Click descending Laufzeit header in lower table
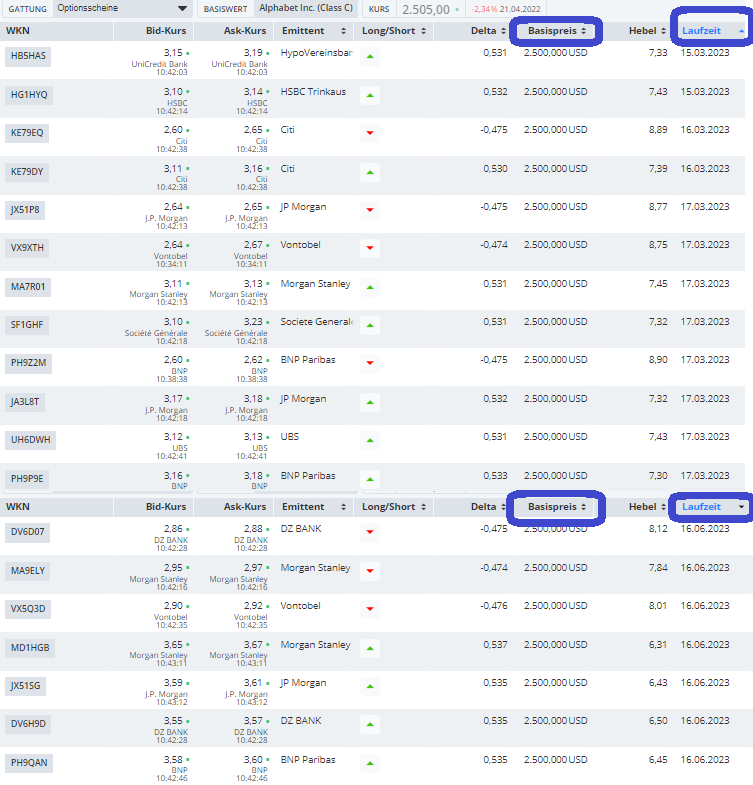The height and width of the screenshot is (785, 753). pos(712,507)
